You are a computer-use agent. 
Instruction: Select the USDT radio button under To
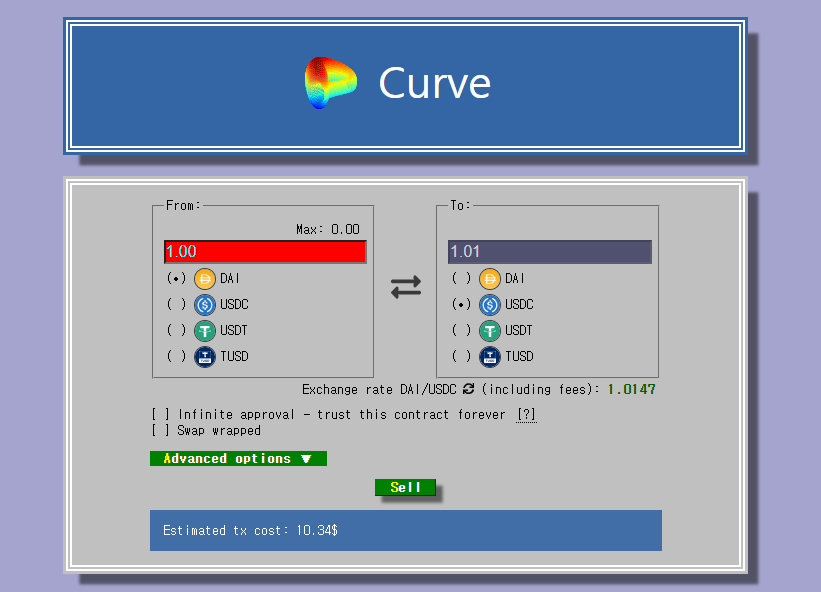[461, 330]
